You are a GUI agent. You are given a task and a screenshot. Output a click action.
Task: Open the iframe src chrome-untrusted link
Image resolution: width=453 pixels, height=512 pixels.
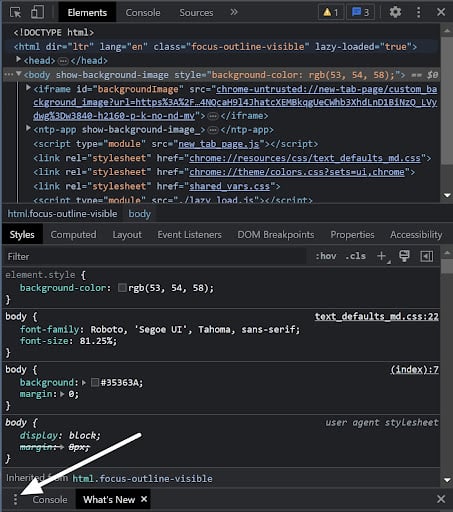(x=235, y=102)
